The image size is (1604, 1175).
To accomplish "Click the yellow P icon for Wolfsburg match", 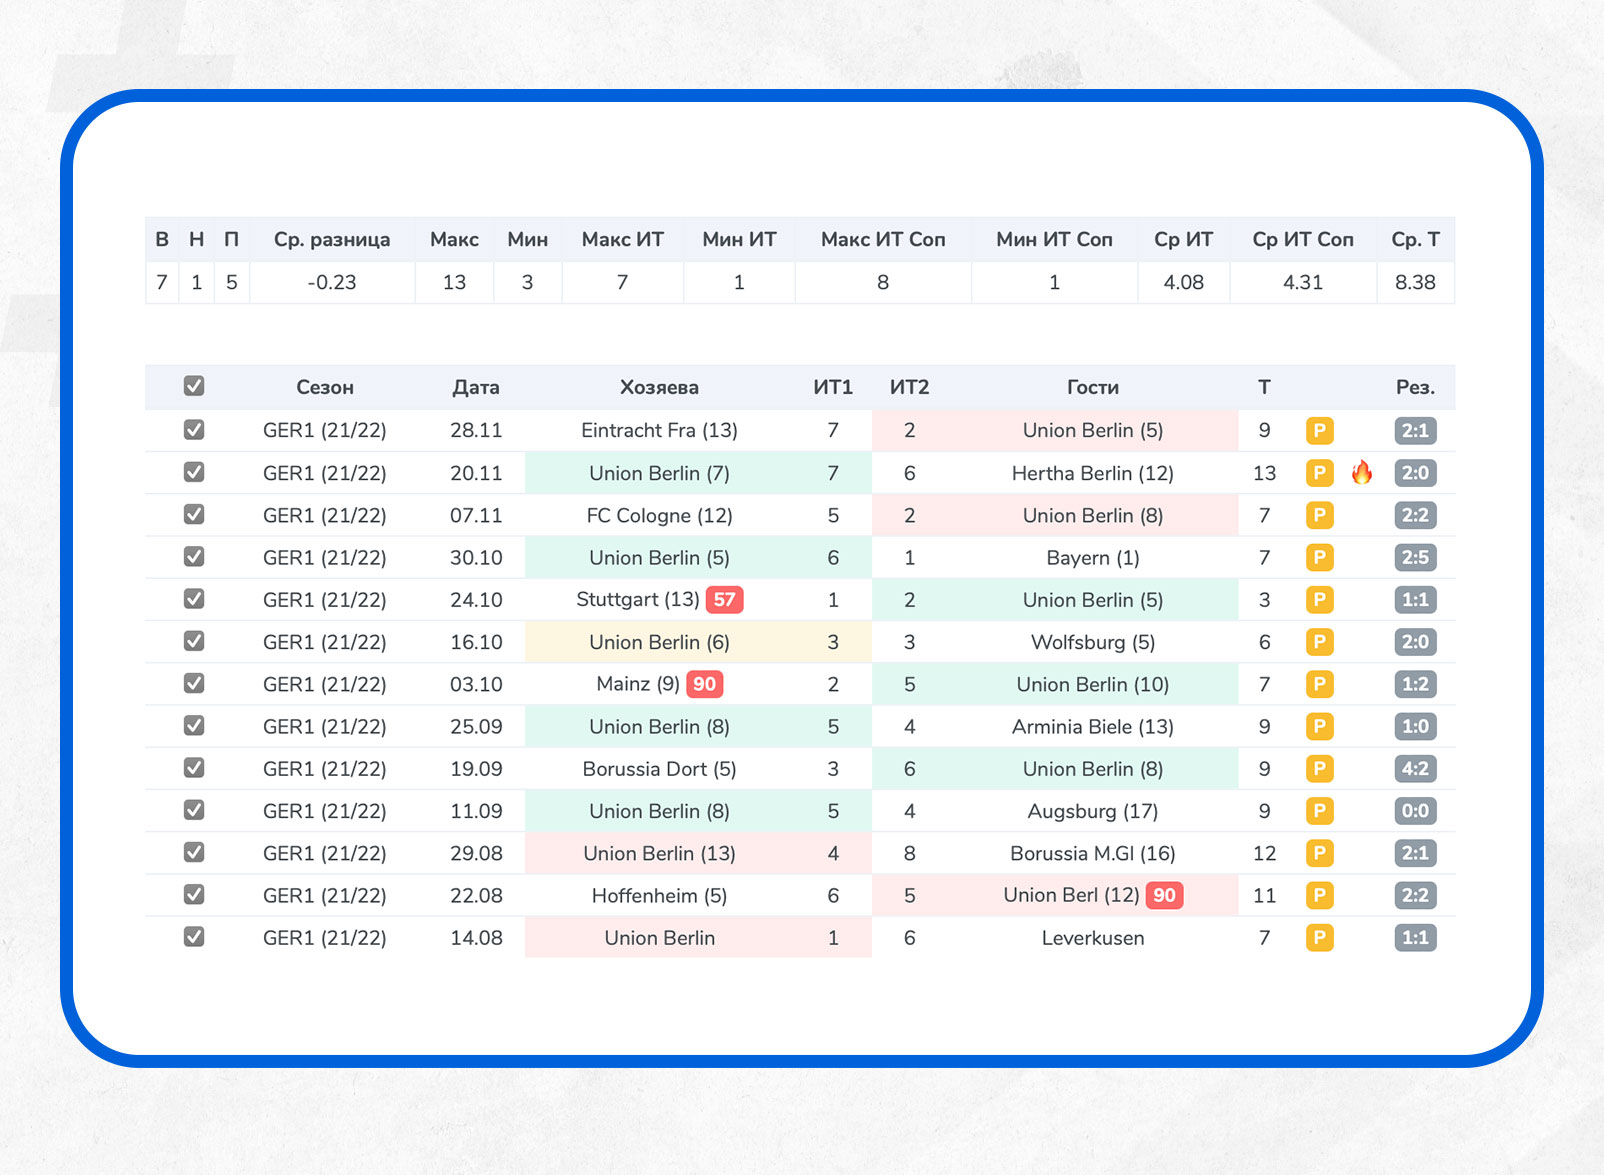I will tap(1319, 642).
